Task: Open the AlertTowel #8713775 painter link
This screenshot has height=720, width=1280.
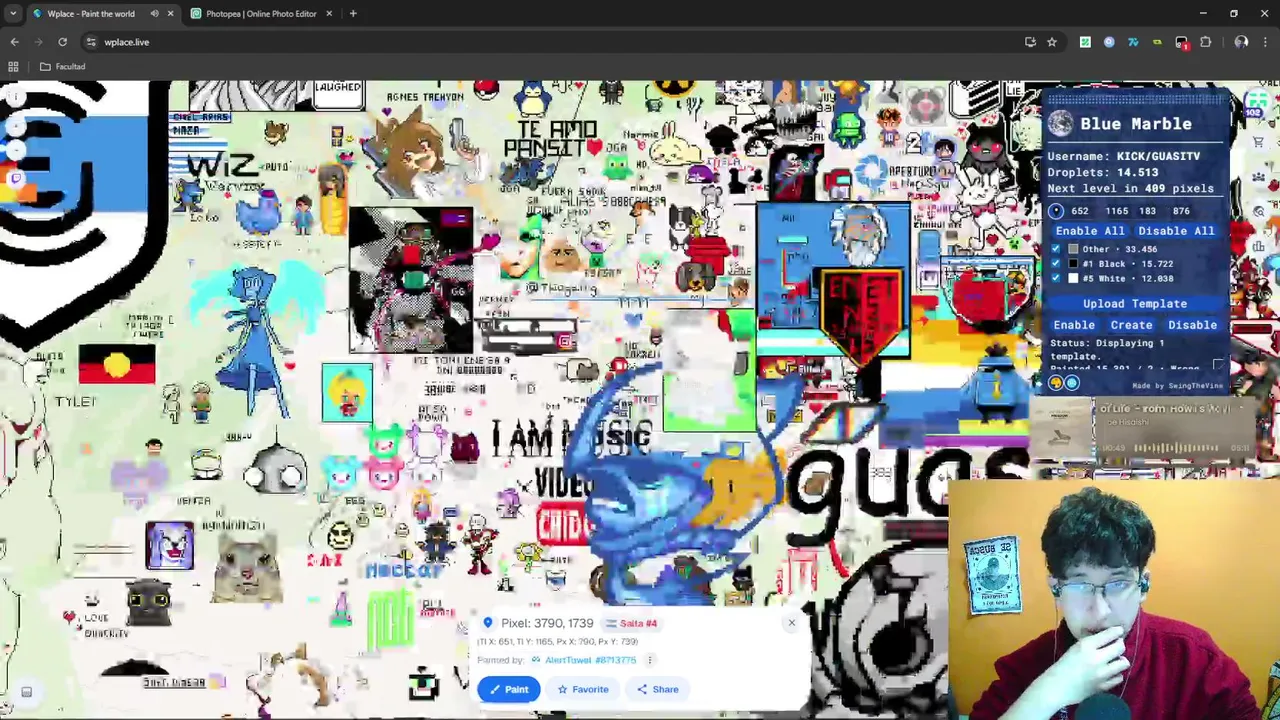Action: click(x=591, y=660)
